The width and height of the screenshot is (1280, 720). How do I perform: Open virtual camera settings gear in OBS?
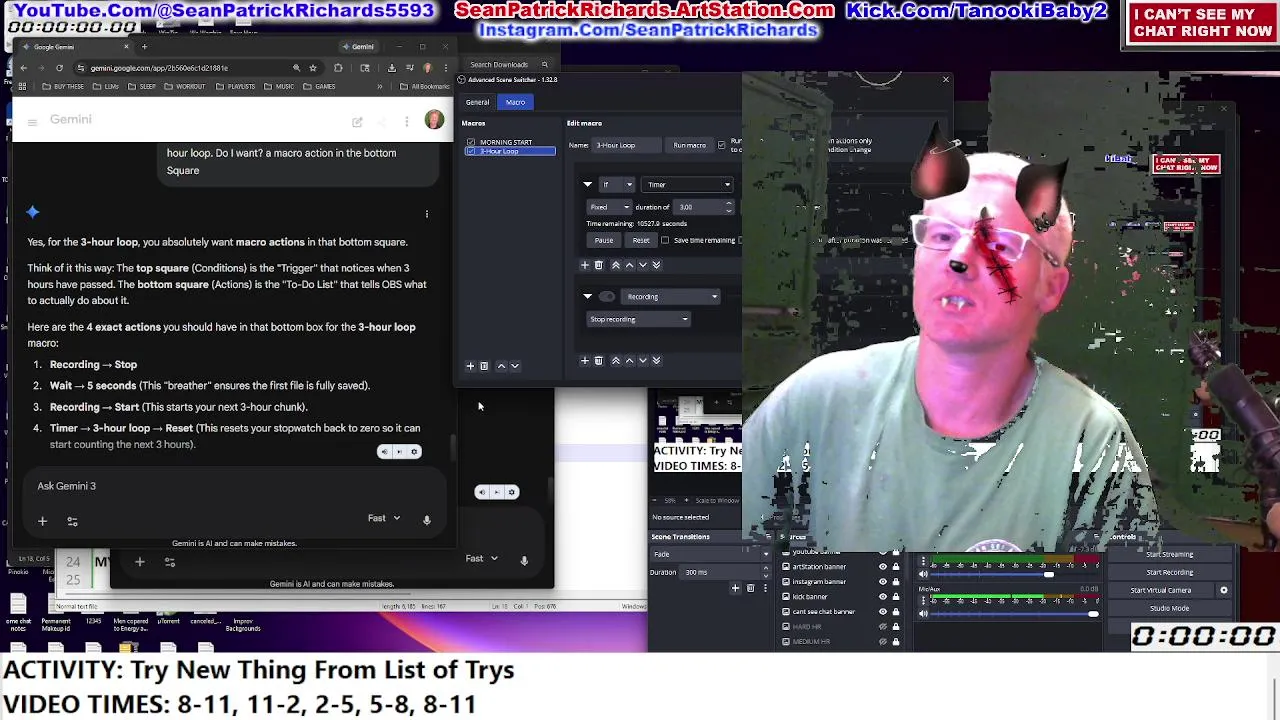coord(1223,590)
